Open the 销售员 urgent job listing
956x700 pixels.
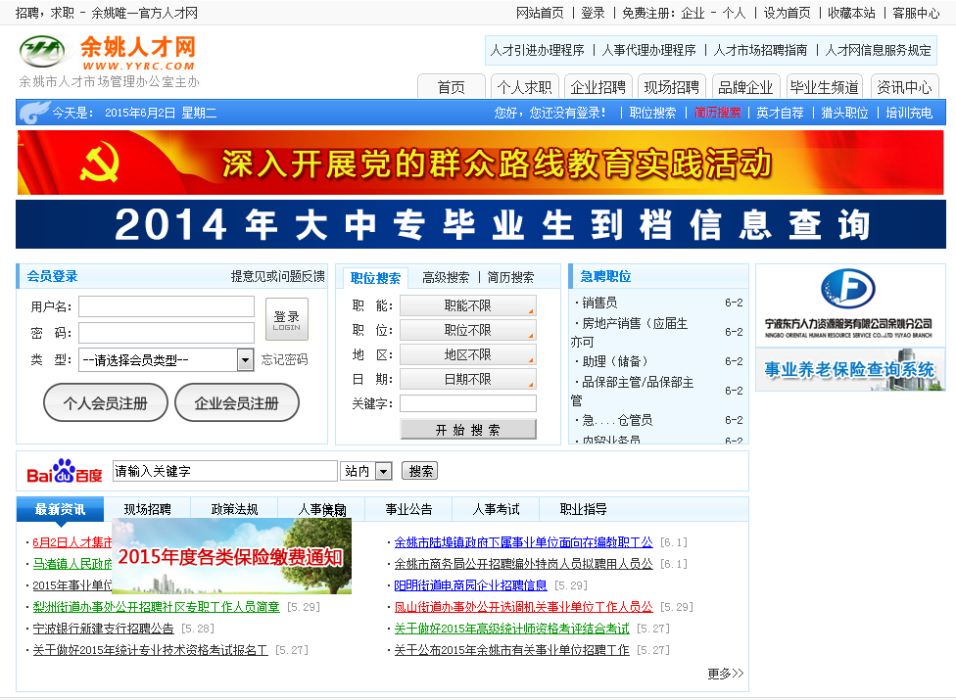click(599, 302)
